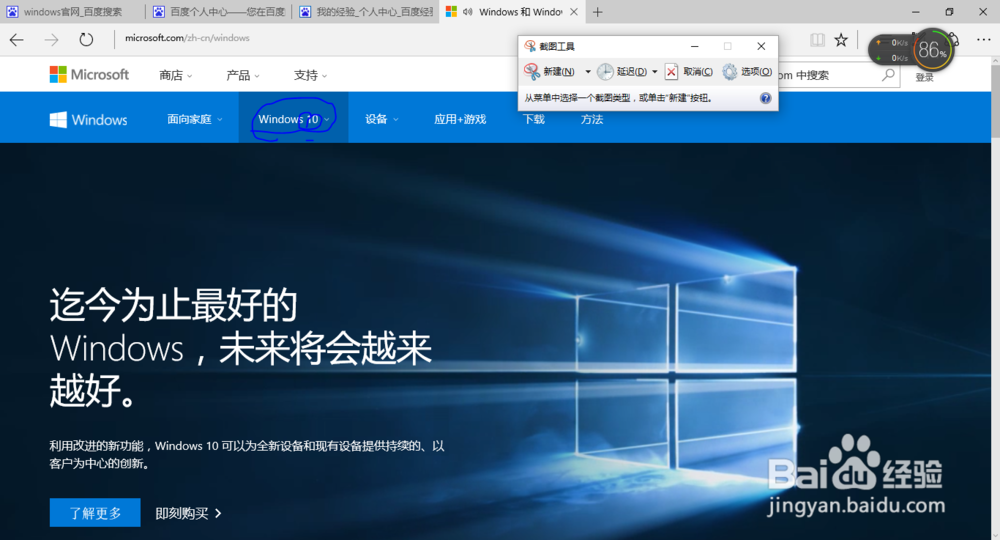Expand the 商店 menu

tap(175, 75)
